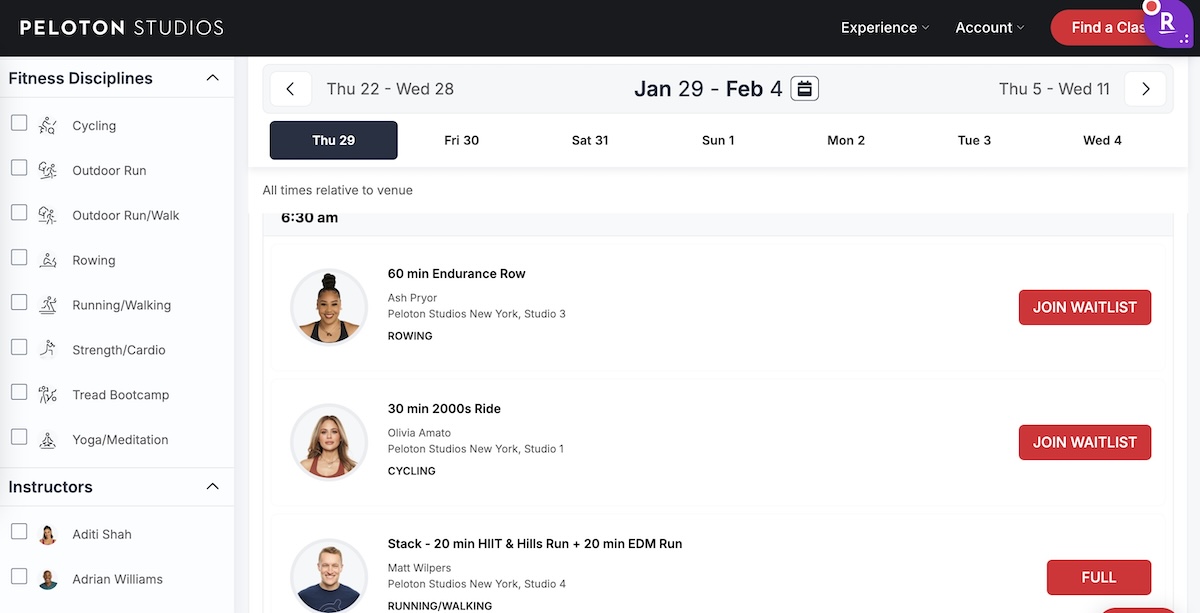Select the Fri 30 day tab
This screenshot has width=1200, height=613.
(462, 140)
